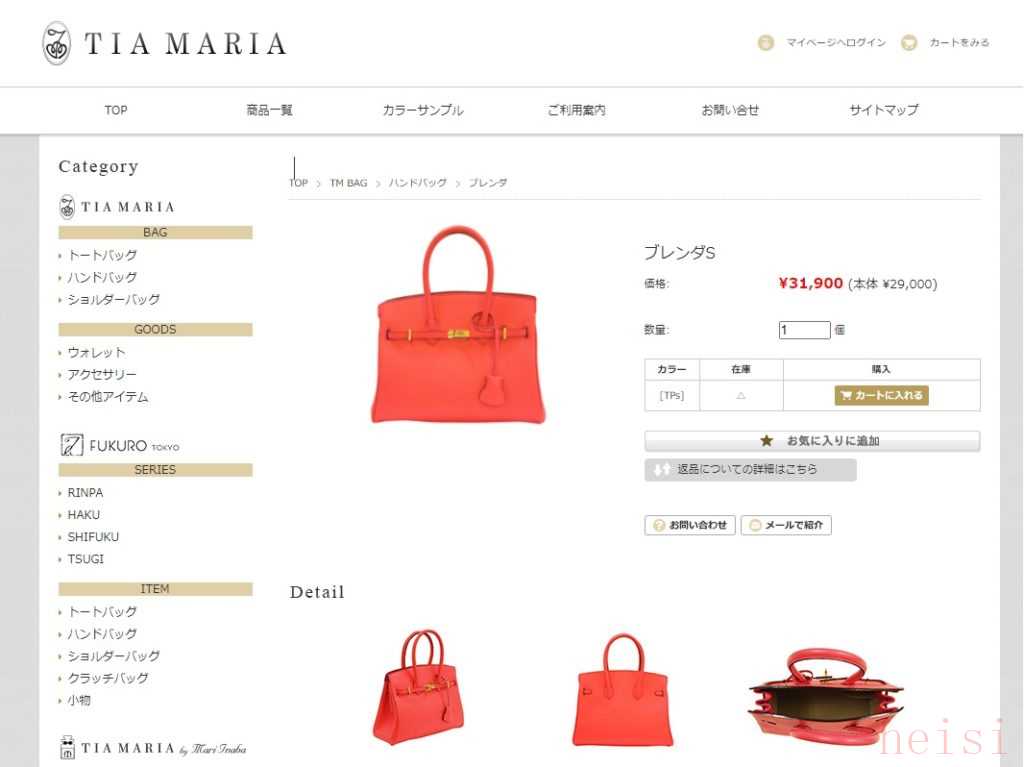Click star icon to add favorites

(767, 441)
